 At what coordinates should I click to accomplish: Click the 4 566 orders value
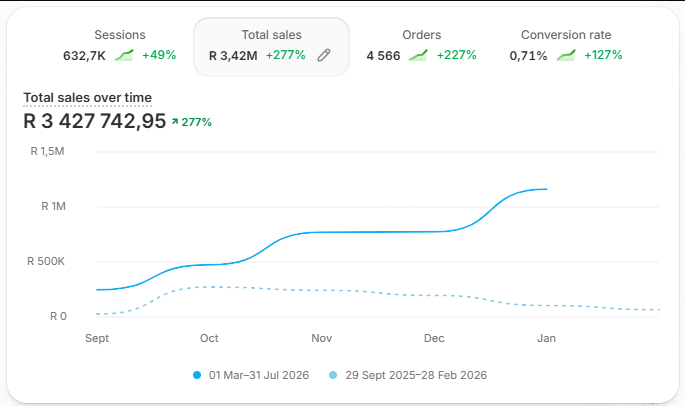383,56
